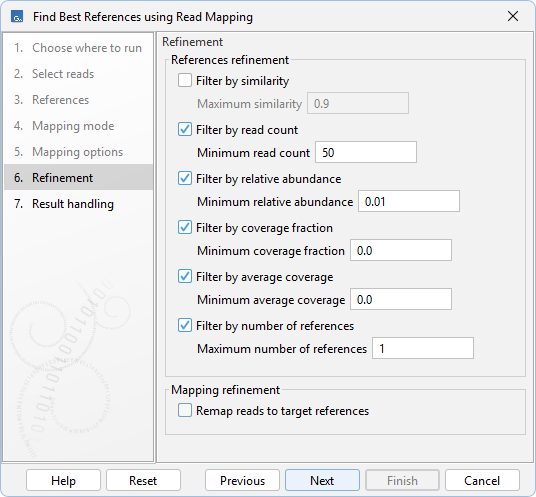Open step 2 Select reads
This screenshot has height=497, width=536.
click(x=78, y=74)
